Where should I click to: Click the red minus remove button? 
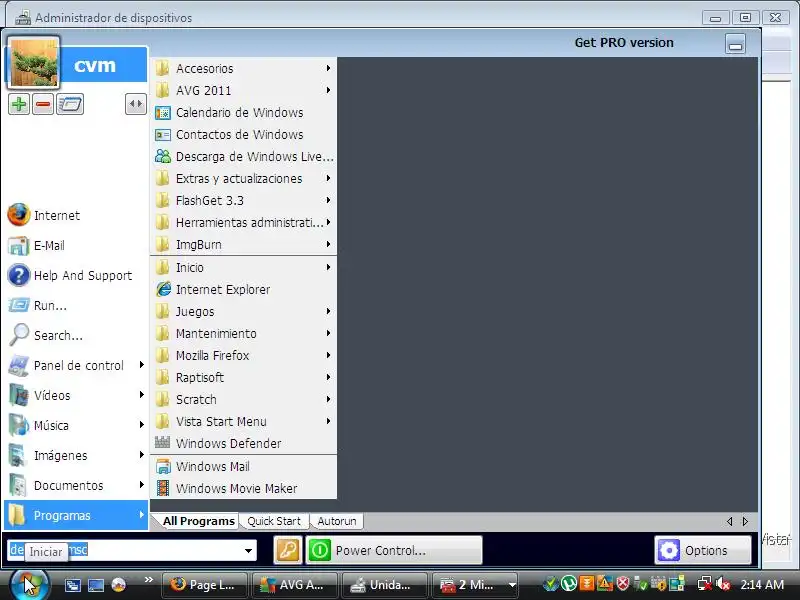43,105
